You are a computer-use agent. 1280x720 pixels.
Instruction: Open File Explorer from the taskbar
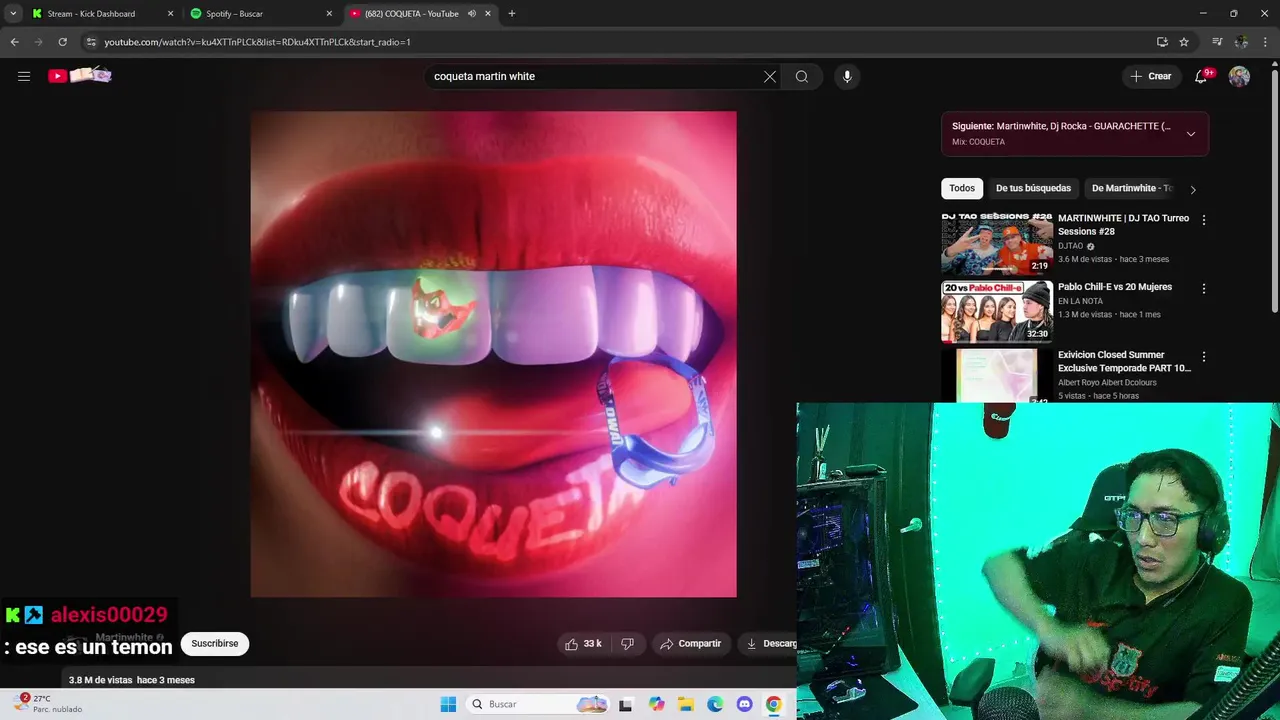pyautogui.click(x=686, y=704)
